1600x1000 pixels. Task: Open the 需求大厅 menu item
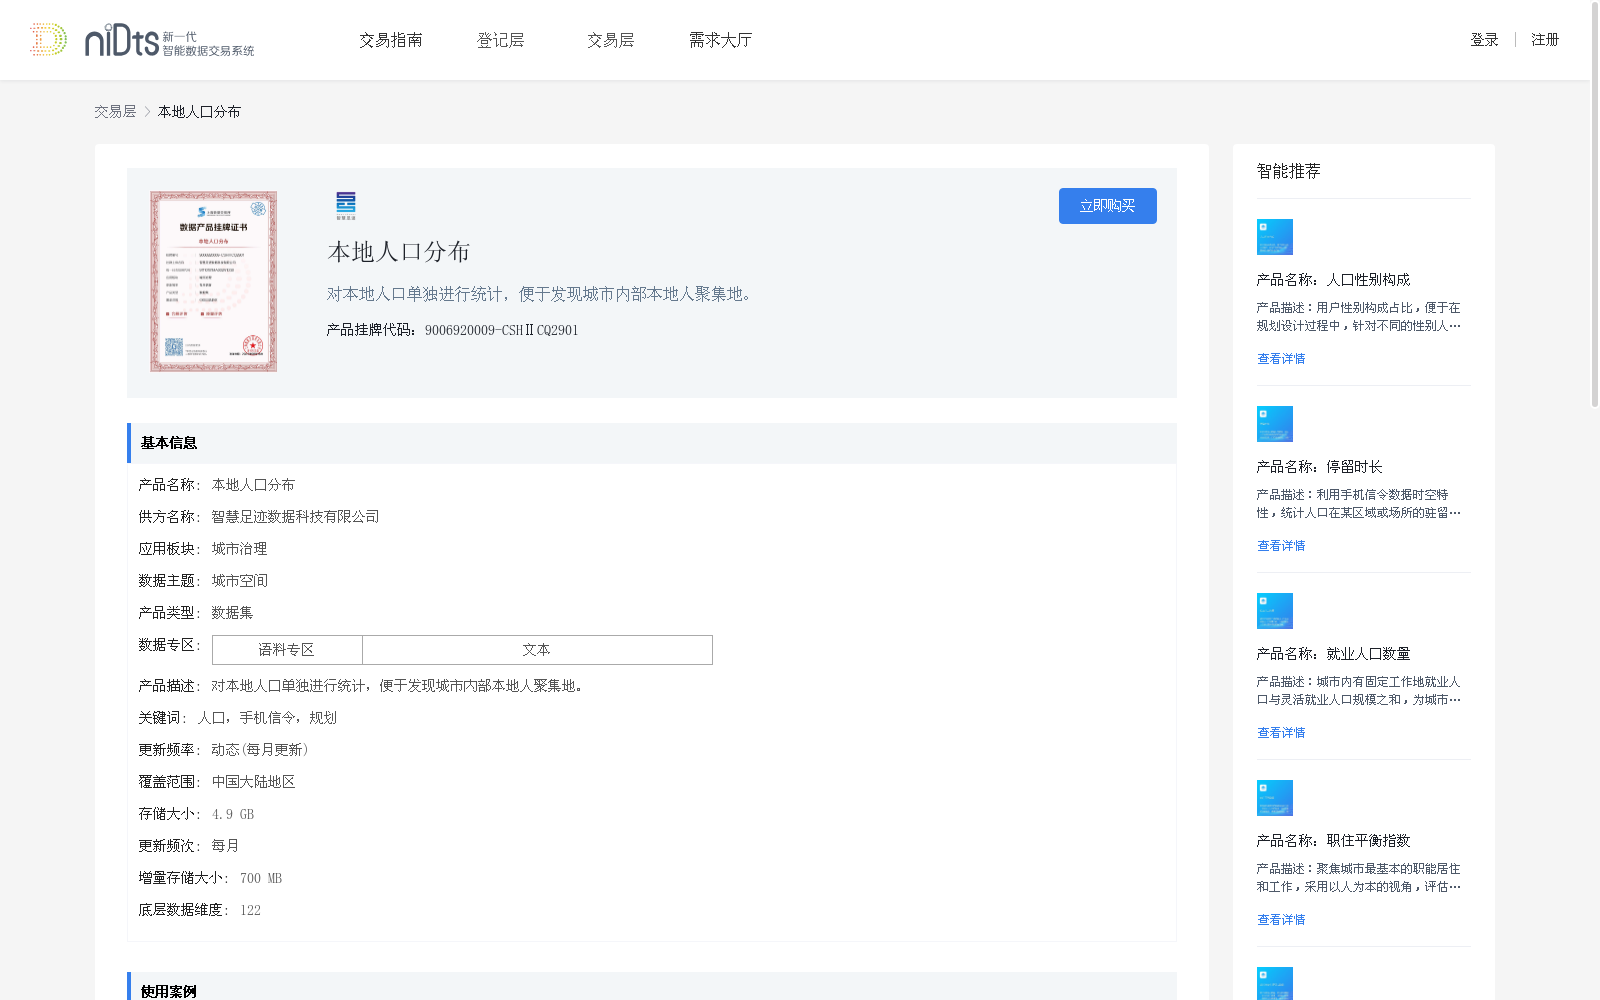[720, 40]
